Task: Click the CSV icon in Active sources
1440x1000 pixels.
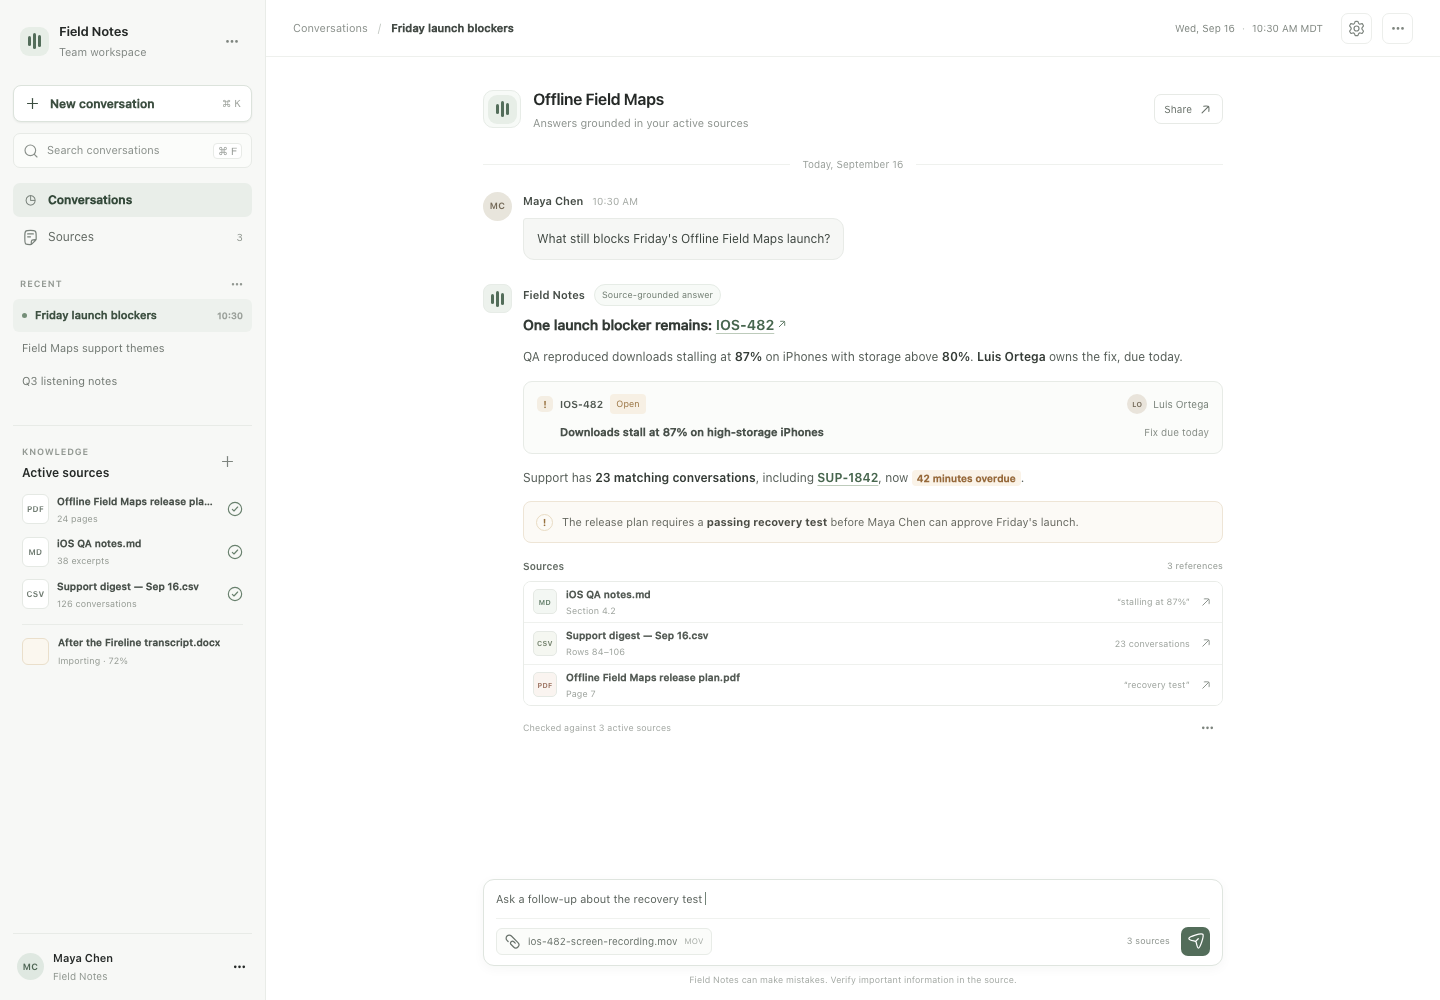Action: 35,594
